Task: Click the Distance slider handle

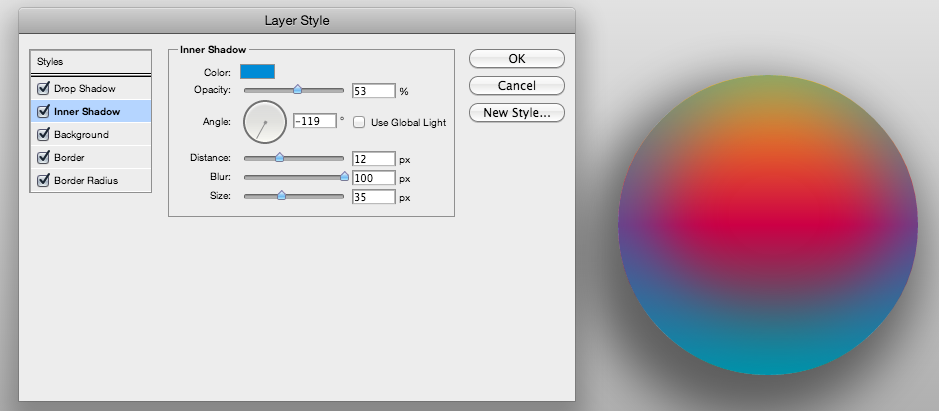Action: coord(279,158)
